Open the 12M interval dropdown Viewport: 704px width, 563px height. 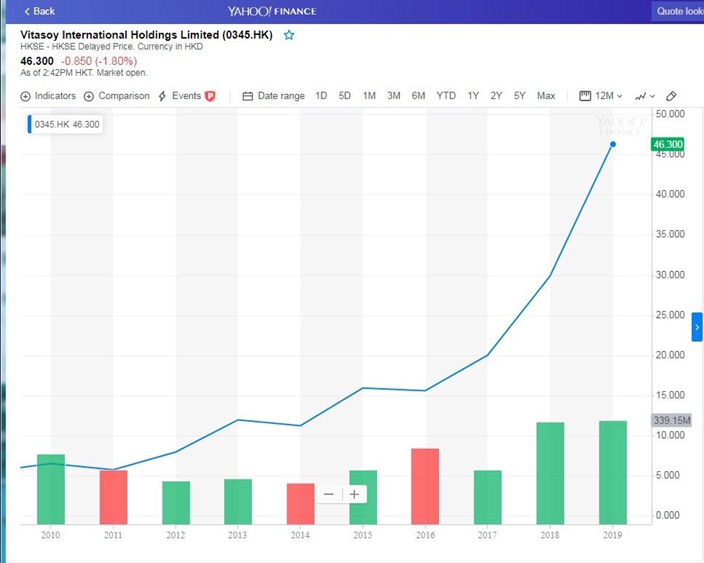(x=608, y=96)
